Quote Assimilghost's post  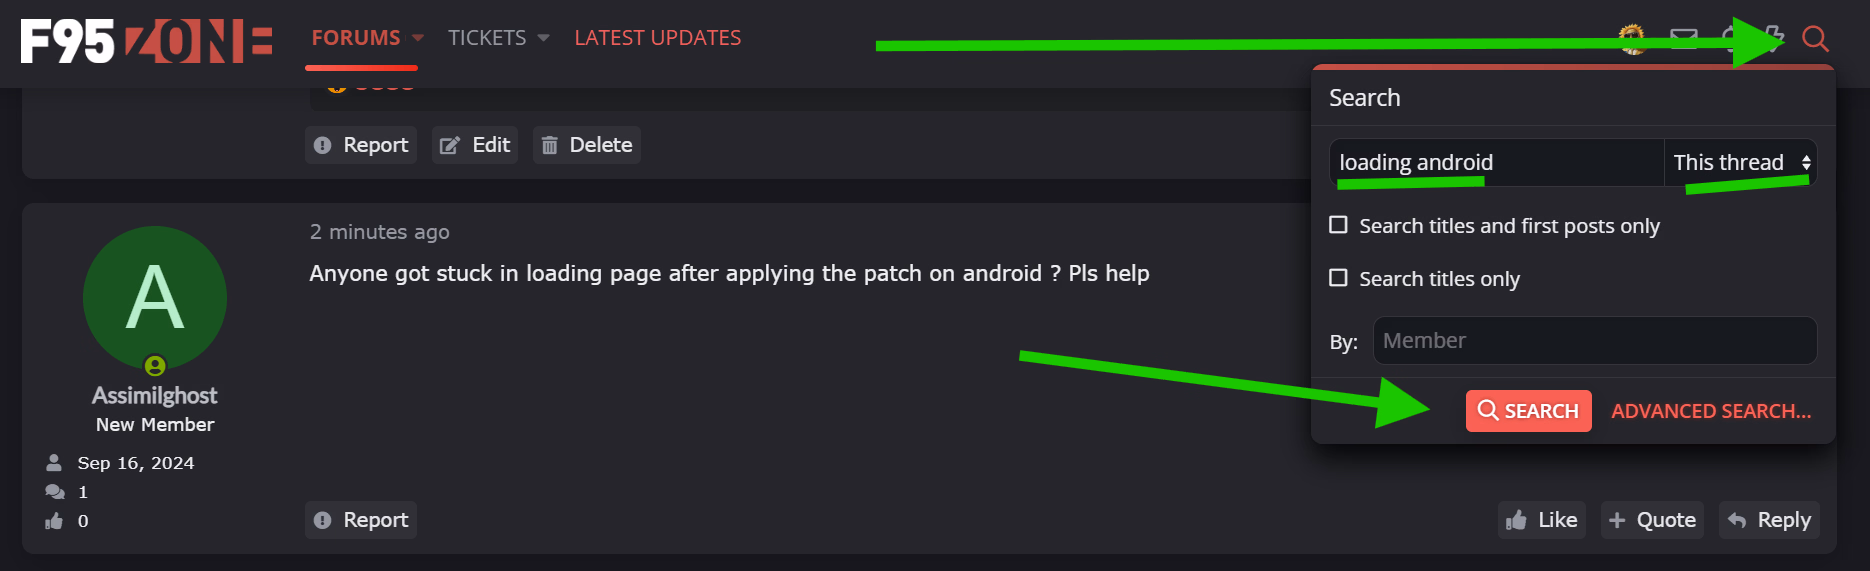tap(1652, 520)
